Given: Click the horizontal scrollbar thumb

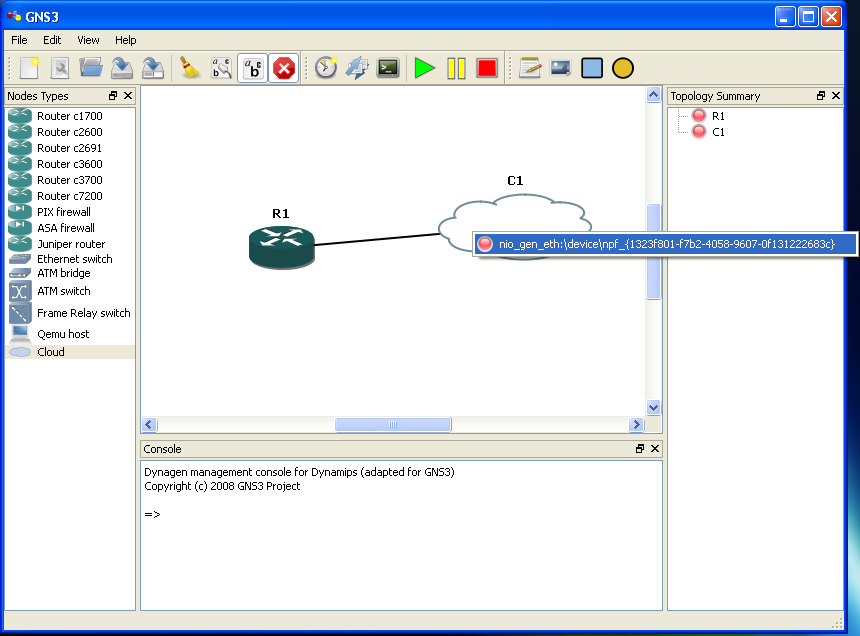Looking at the screenshot, I should pyautogui.click(x=393, y=424).
